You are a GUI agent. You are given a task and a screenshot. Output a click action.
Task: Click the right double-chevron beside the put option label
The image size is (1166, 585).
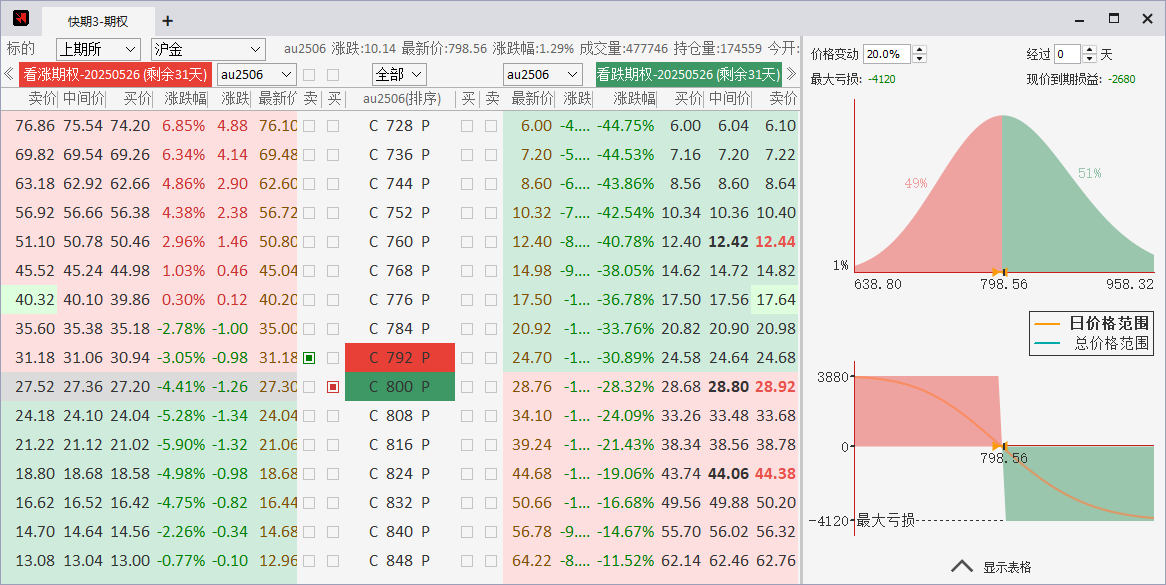pyautogui.click(x=791, y=74)
